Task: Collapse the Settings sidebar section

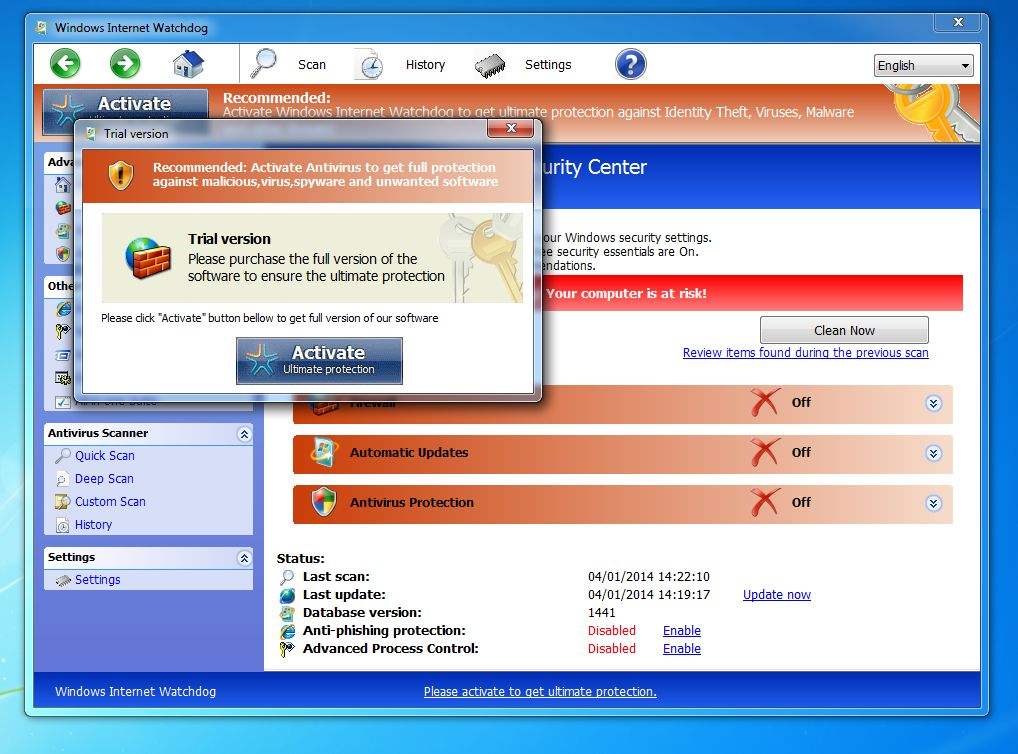Action: click(x=244, y=558)
